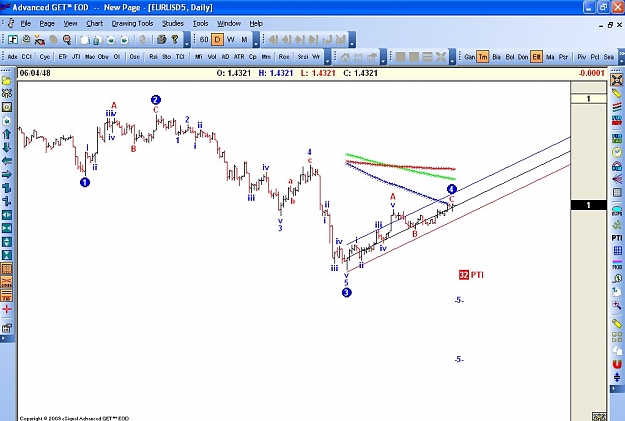Click the red cross icon in left sidebar
Image resolution: width=625 pixels, height=421 pixels.
point(7,309)
